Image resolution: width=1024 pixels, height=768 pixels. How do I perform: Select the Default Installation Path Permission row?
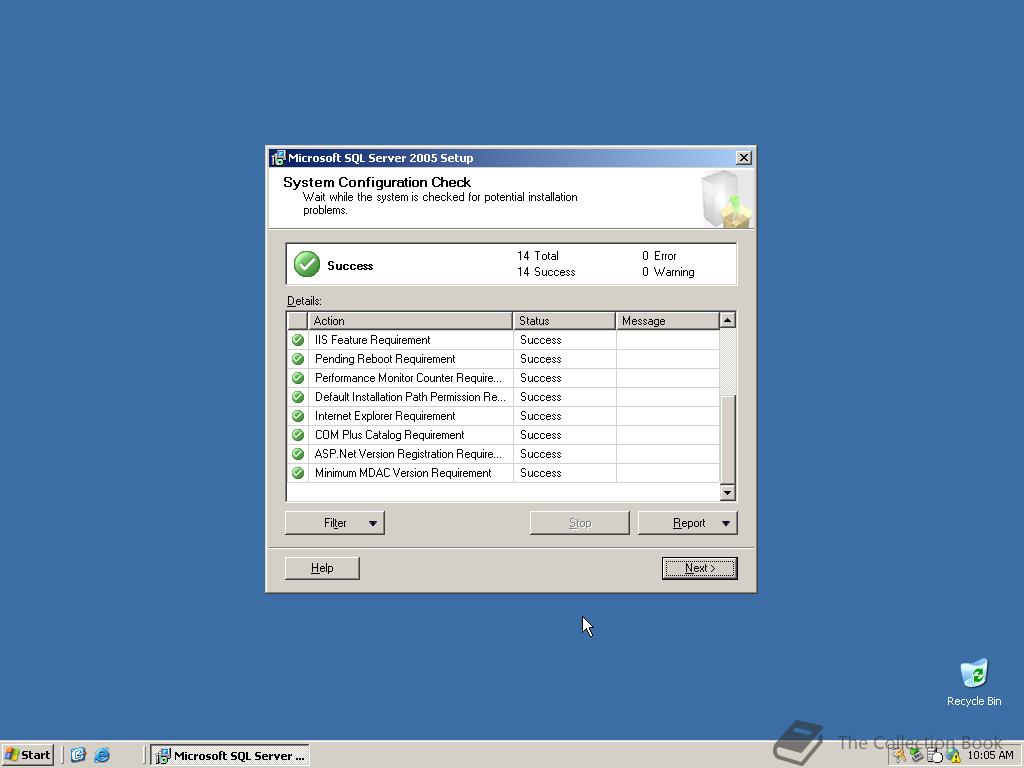point(504,396)
